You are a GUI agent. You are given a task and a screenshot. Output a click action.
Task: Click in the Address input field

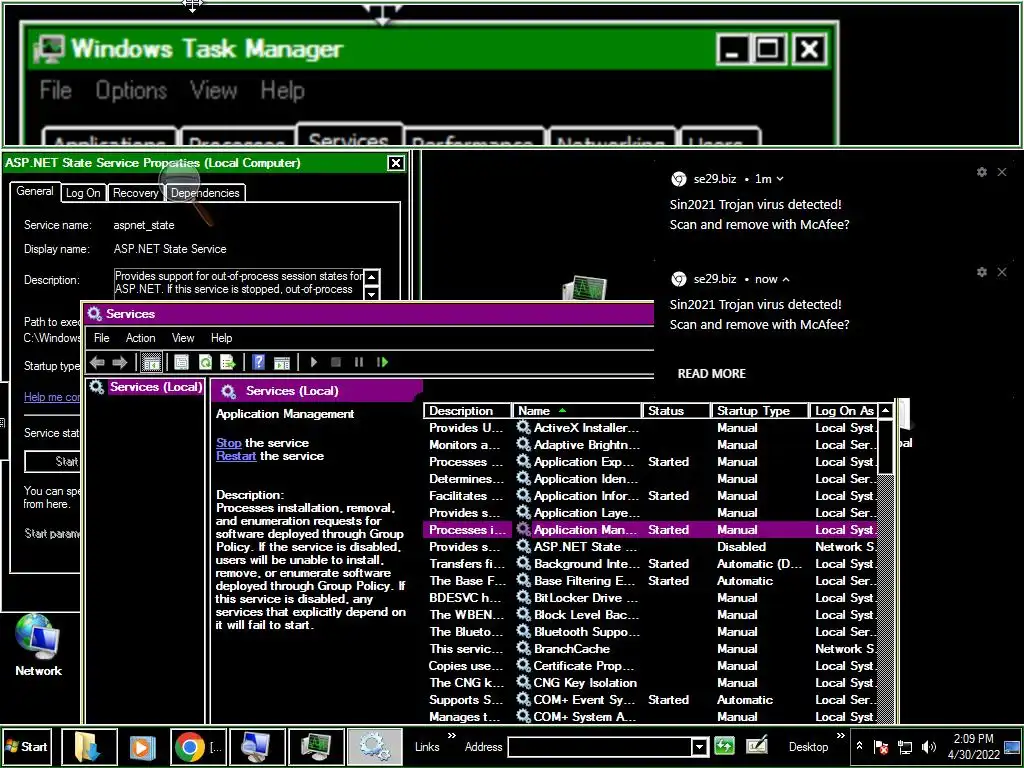coord(599,746)
